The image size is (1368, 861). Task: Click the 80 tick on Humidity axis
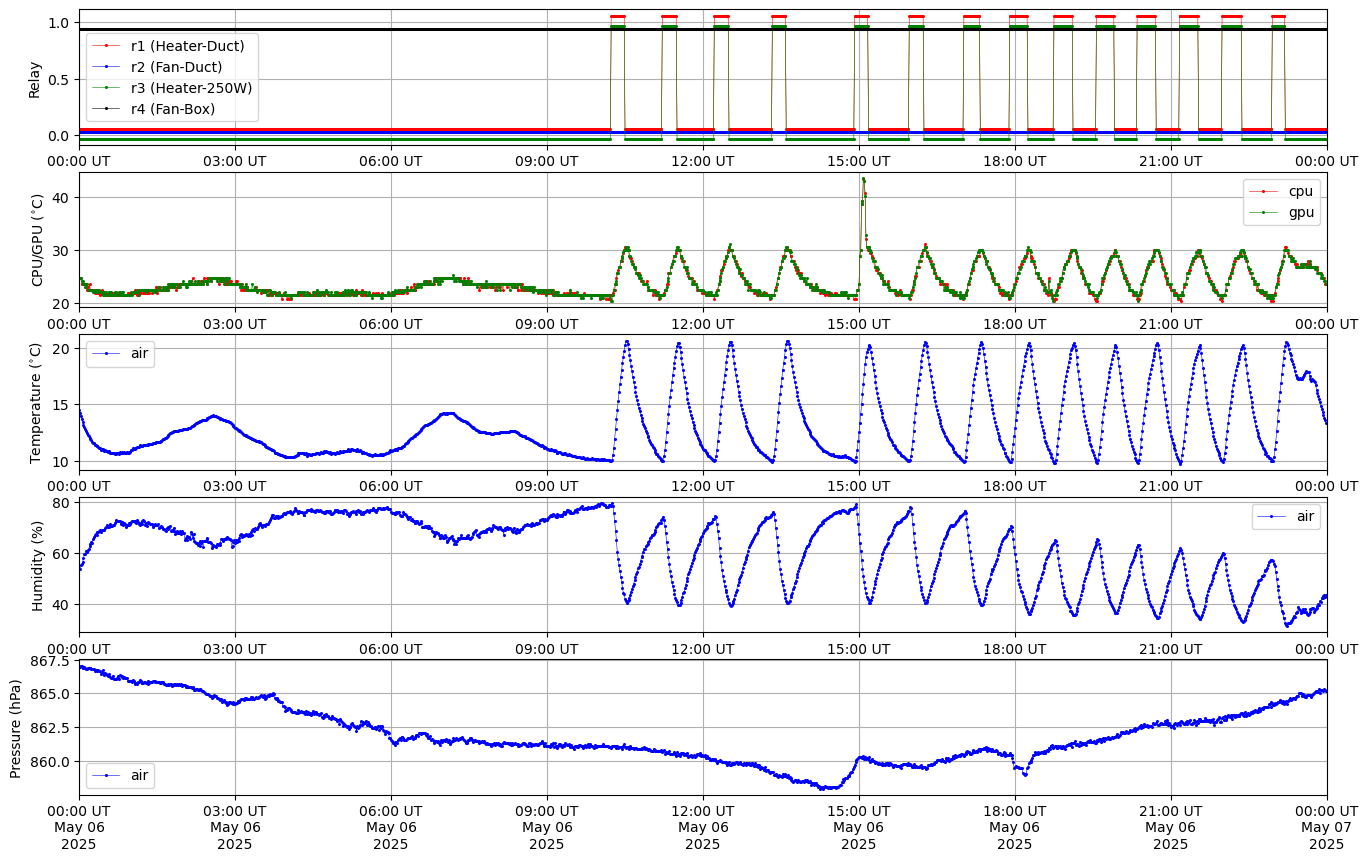tap(62, 503)
